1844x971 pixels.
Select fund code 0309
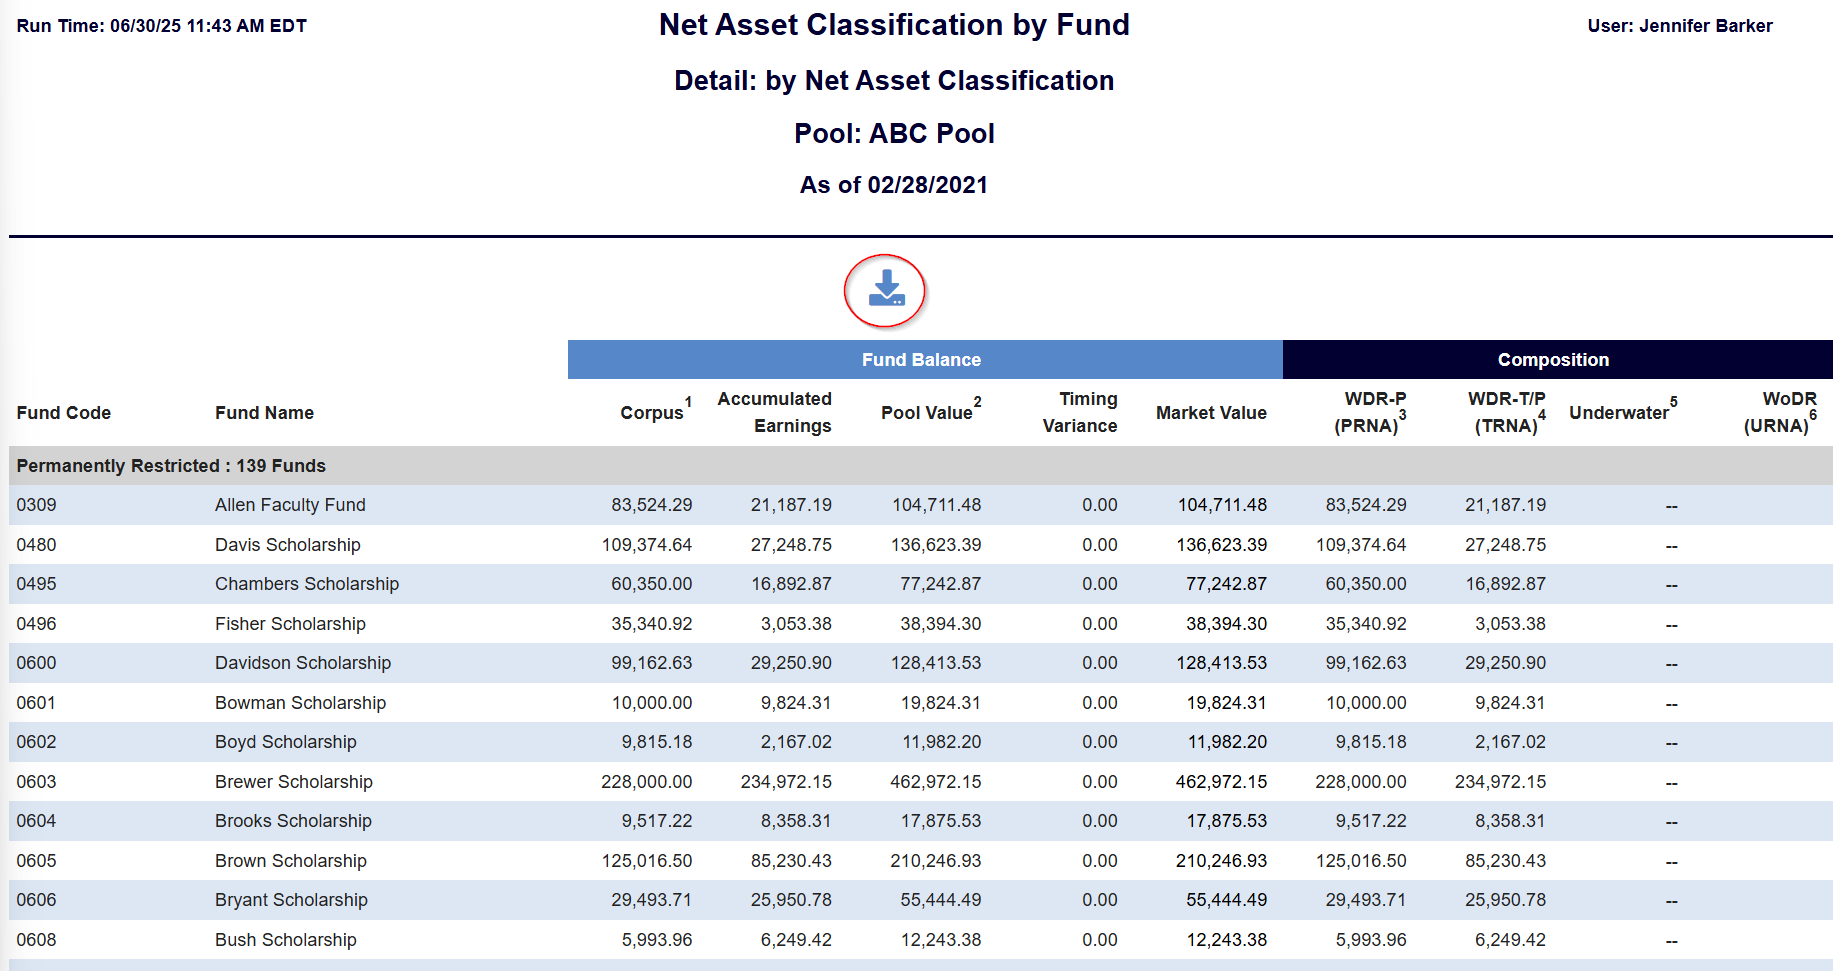[x=36, y=505]
